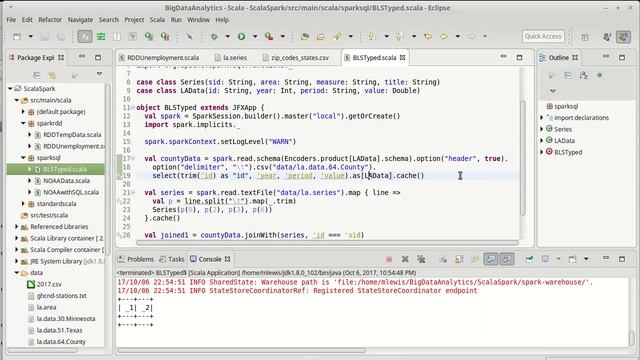Select the Scala perspective button
Screen dimensions: 640x360
click(x=623, y=37)
